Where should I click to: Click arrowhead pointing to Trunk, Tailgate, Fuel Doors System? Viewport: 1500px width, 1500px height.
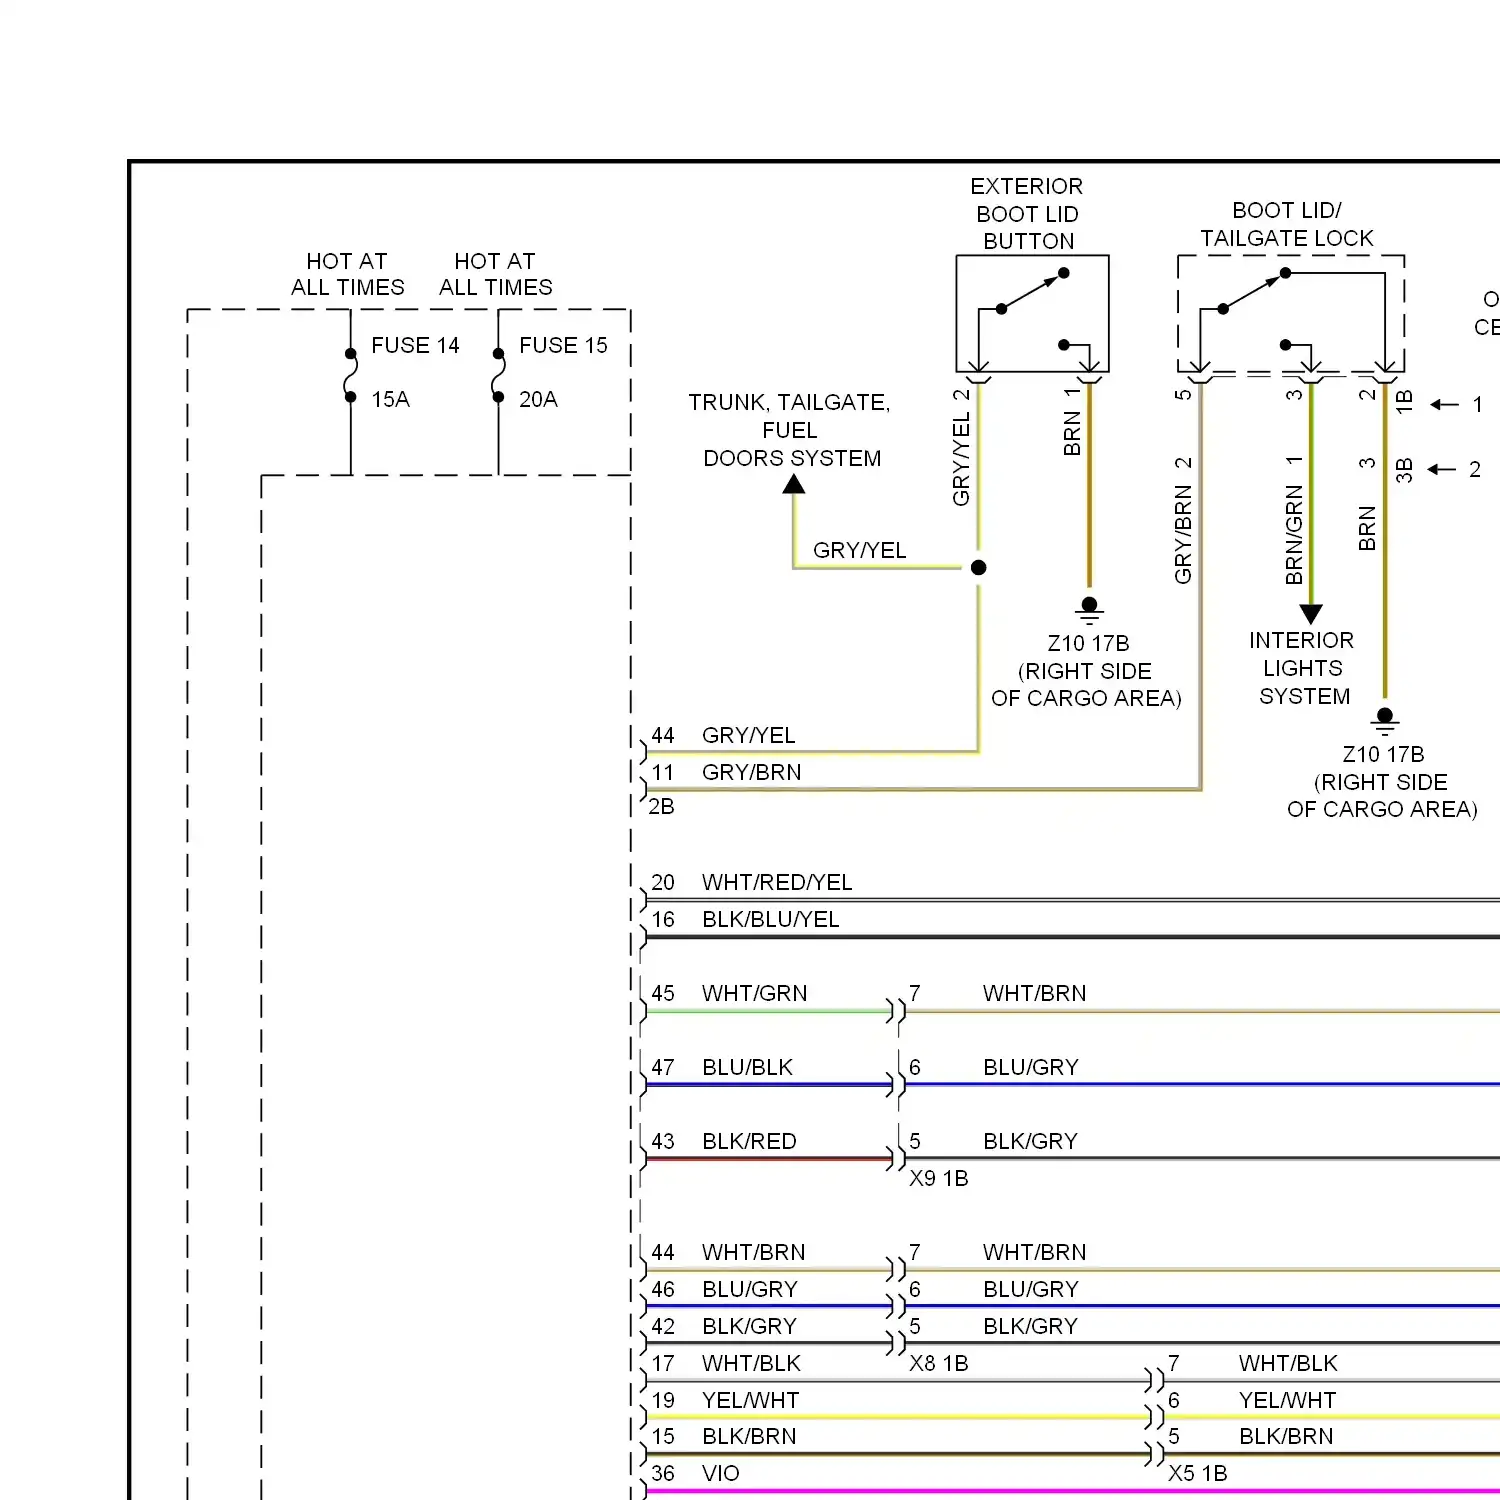[794, 484]
